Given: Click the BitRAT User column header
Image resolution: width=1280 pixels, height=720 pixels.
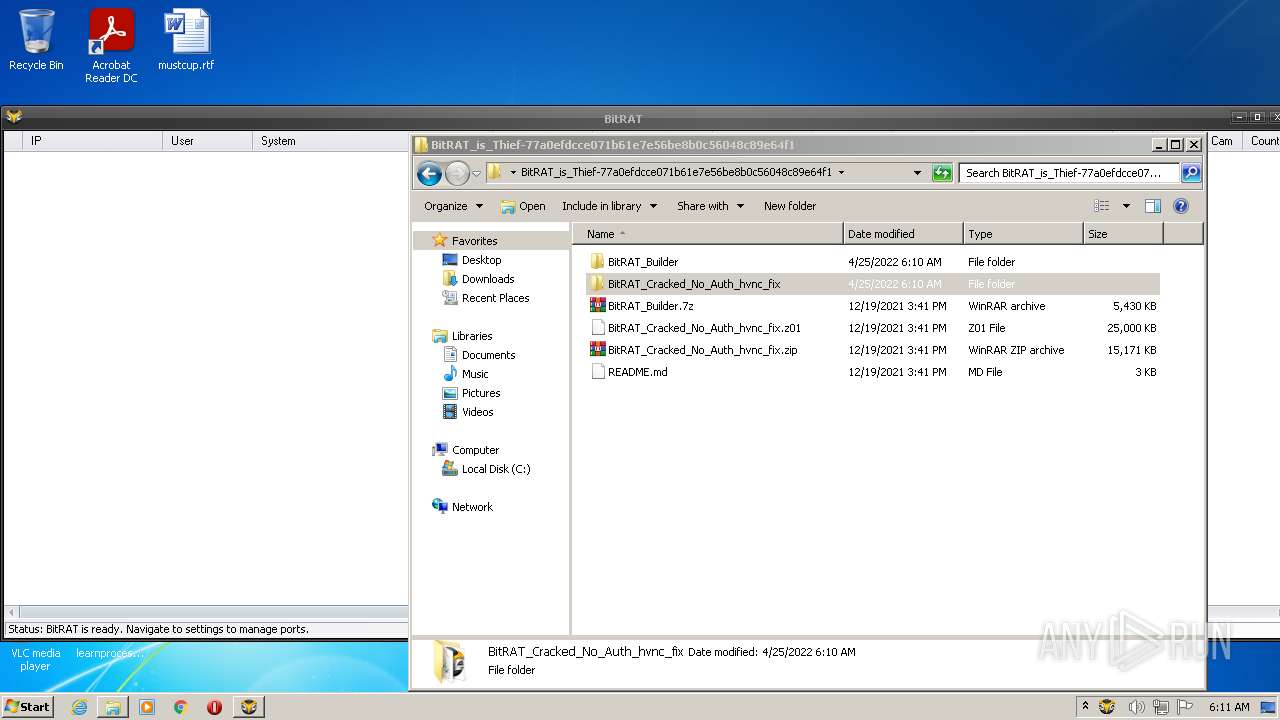Looking at the screenshot, I should [207, 141].
